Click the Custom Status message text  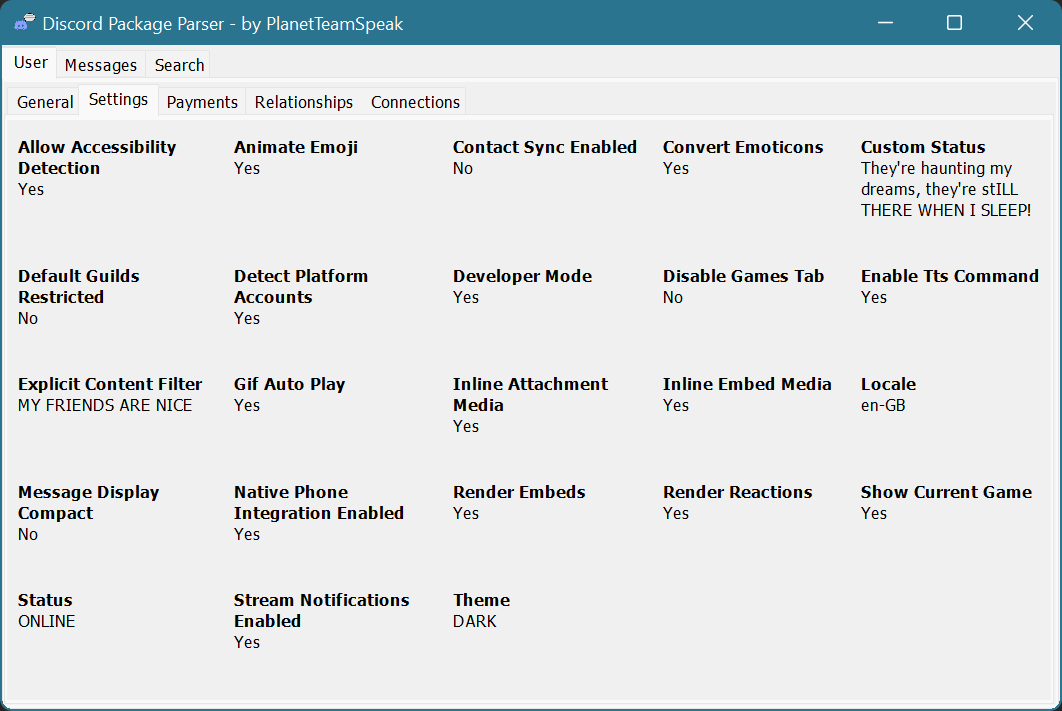[x=945, y=190]
